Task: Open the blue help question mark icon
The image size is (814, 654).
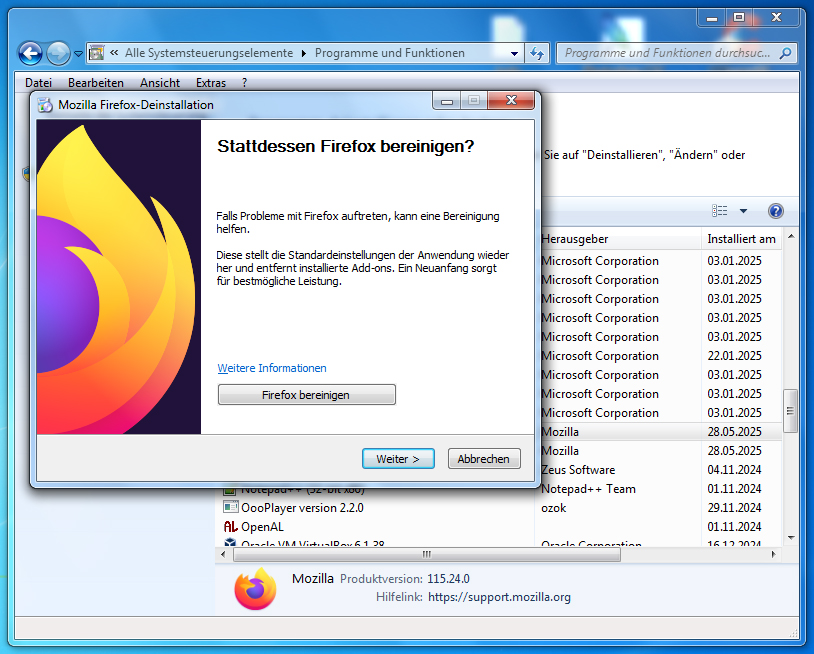Action: click(775, 211)
